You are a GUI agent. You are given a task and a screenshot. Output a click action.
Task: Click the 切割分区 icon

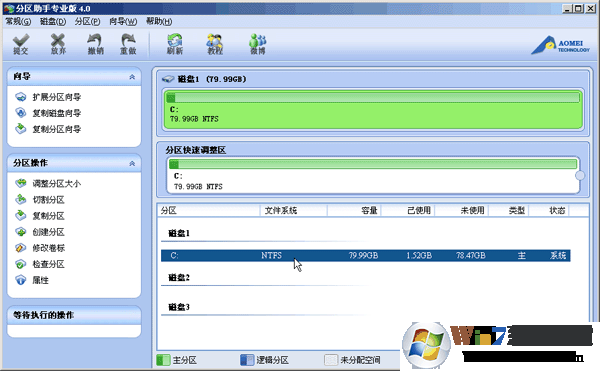pos(21,199)
